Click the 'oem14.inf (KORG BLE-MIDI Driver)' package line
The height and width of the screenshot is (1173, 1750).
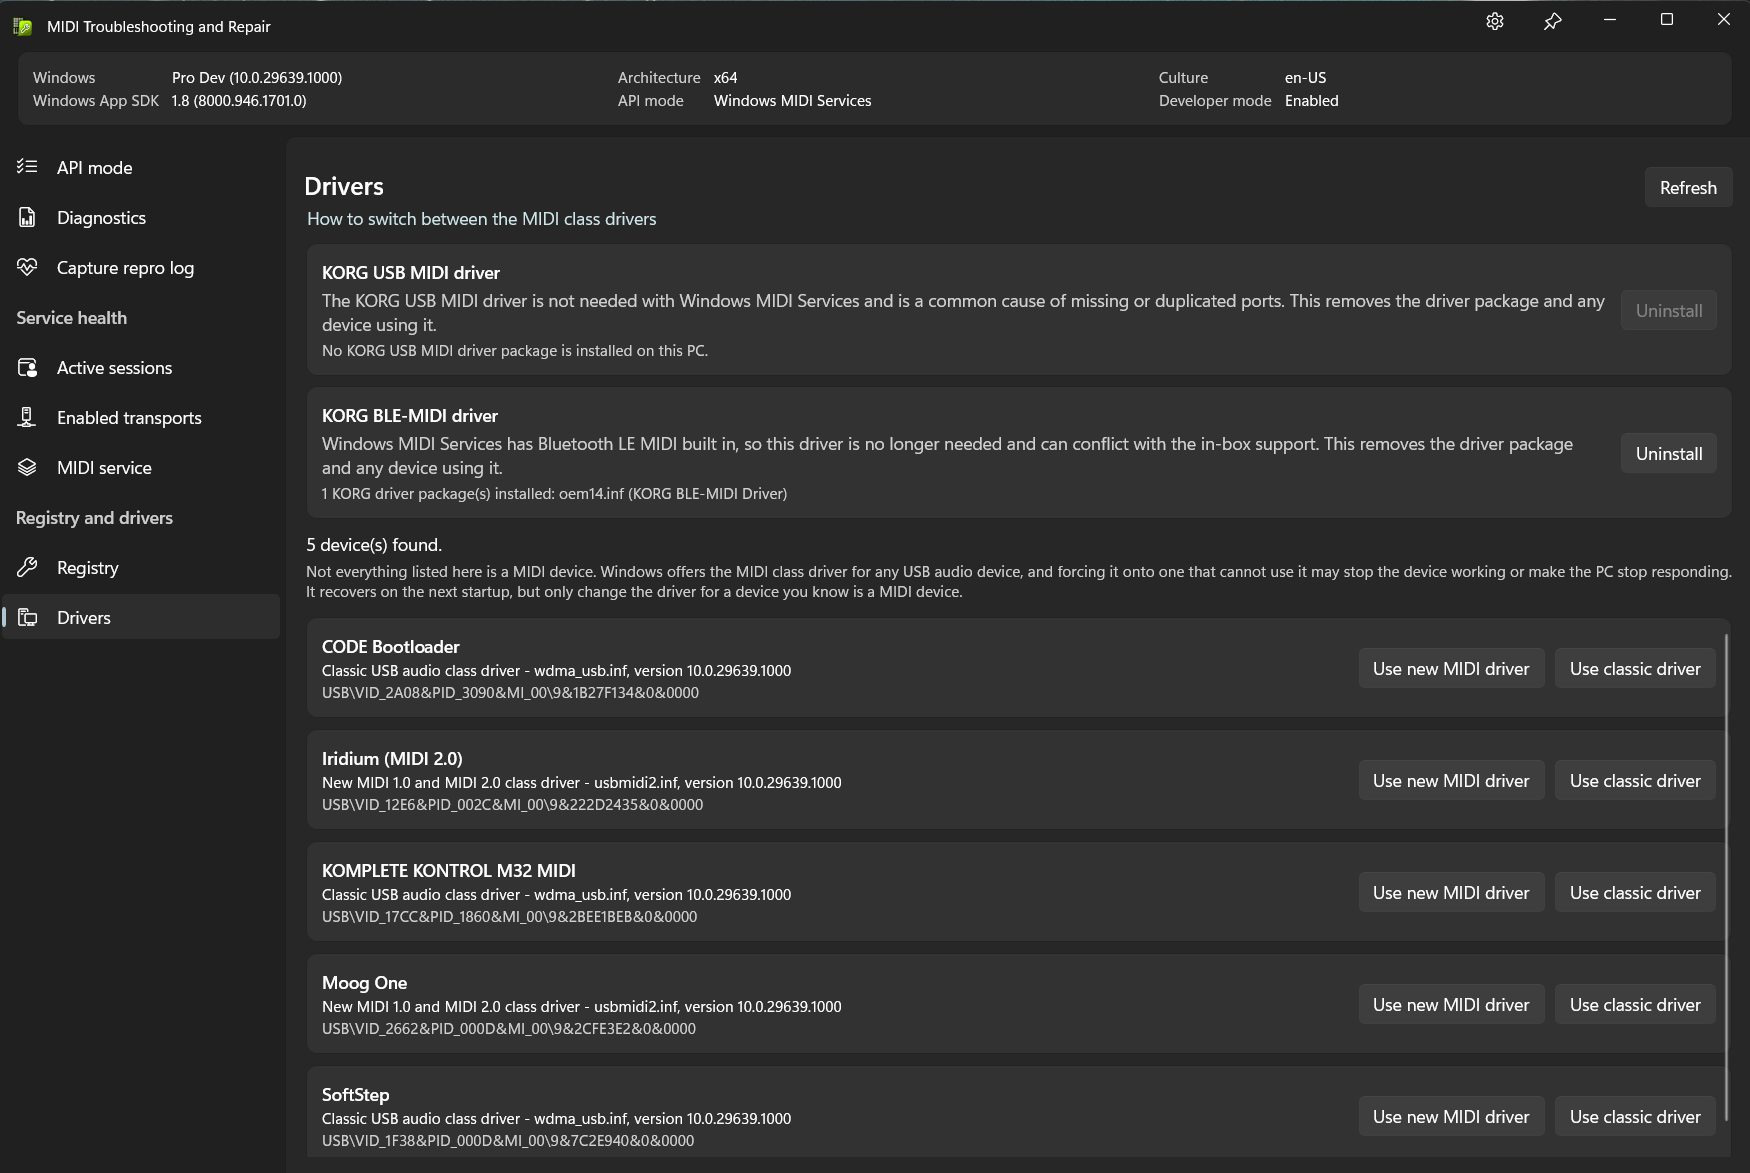coord(554,494)
